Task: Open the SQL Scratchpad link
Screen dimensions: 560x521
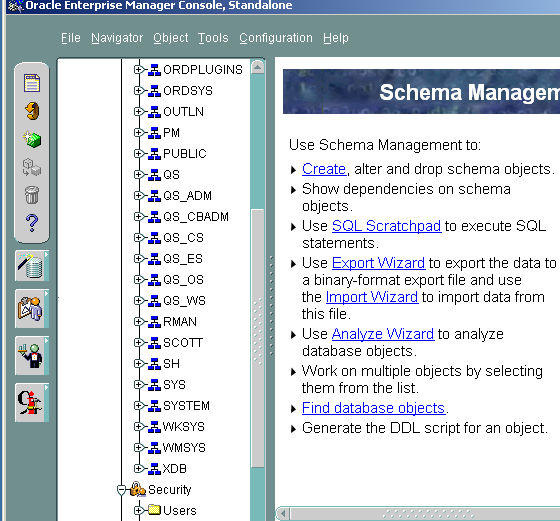Action: [x=386, y=226]
